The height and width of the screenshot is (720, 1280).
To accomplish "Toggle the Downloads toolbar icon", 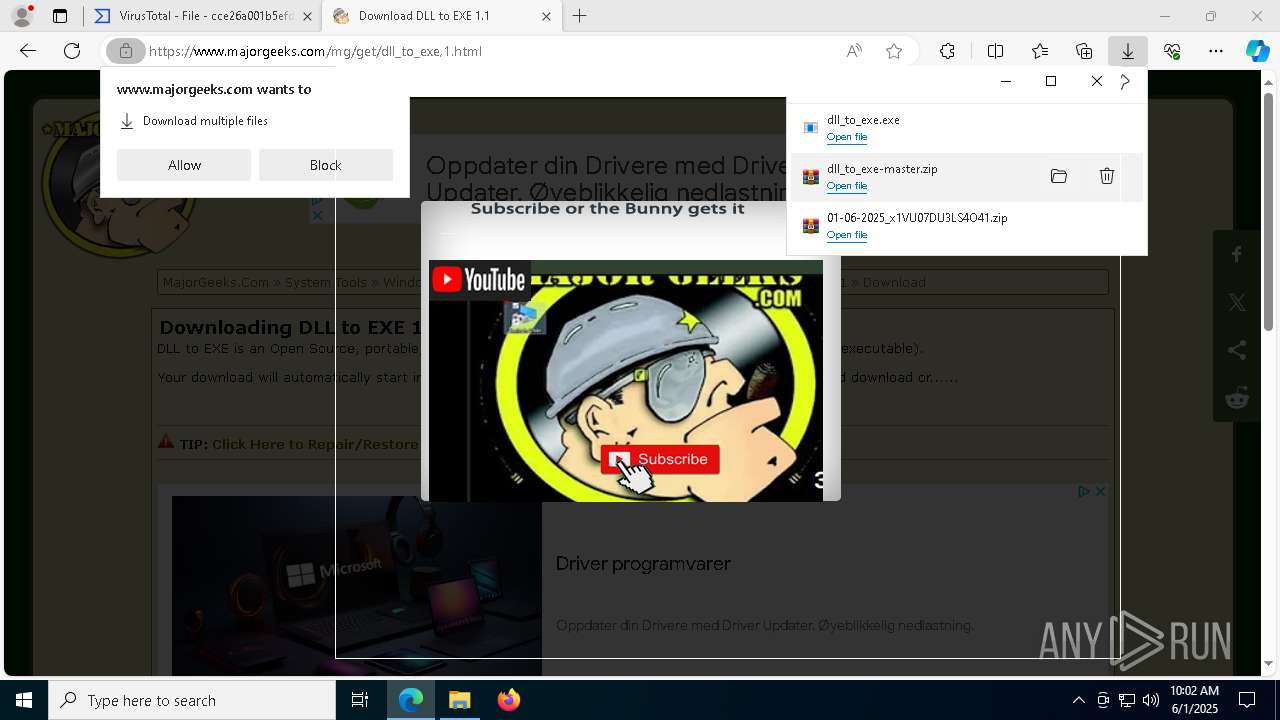I will [x=1127, y=51].
